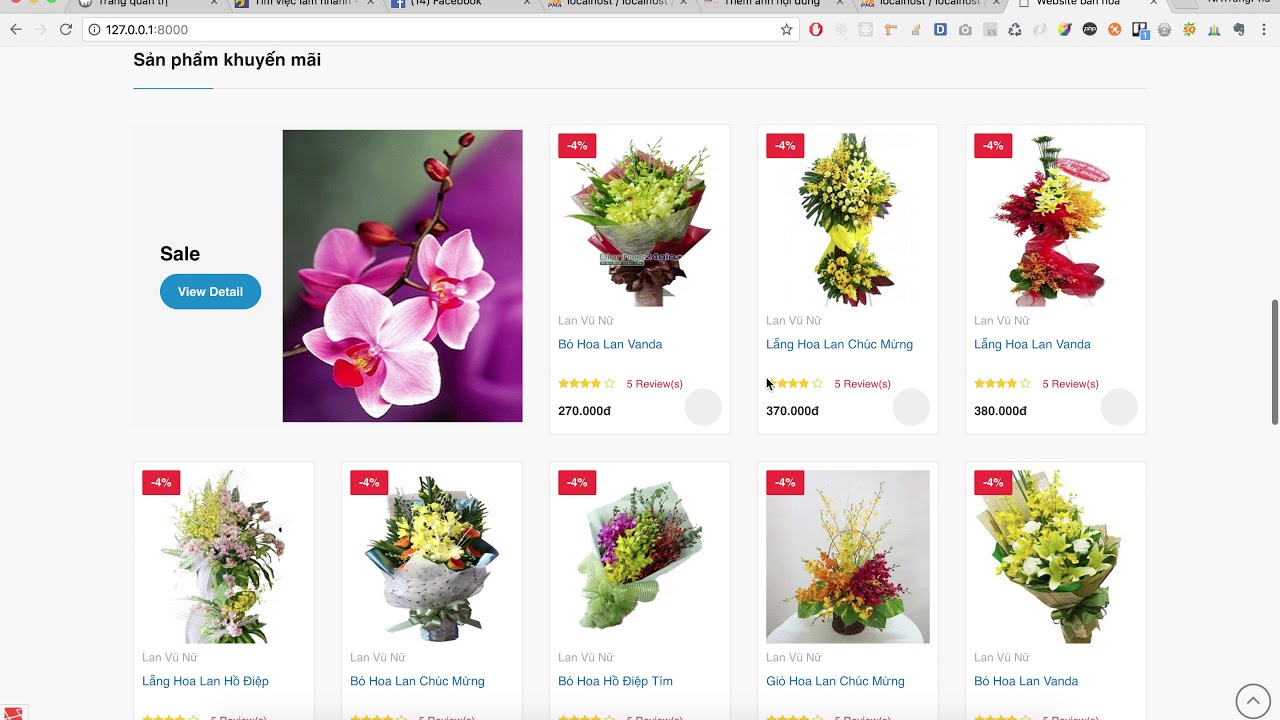Add Bó Hoa Lan Vanda 270.000đ to cart
This screenshot has width=1280, height=720.
[703, 407]
